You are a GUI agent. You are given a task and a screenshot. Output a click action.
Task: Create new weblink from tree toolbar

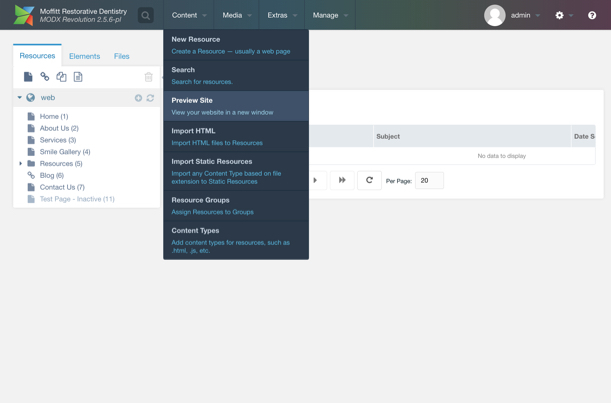(45, 77)
